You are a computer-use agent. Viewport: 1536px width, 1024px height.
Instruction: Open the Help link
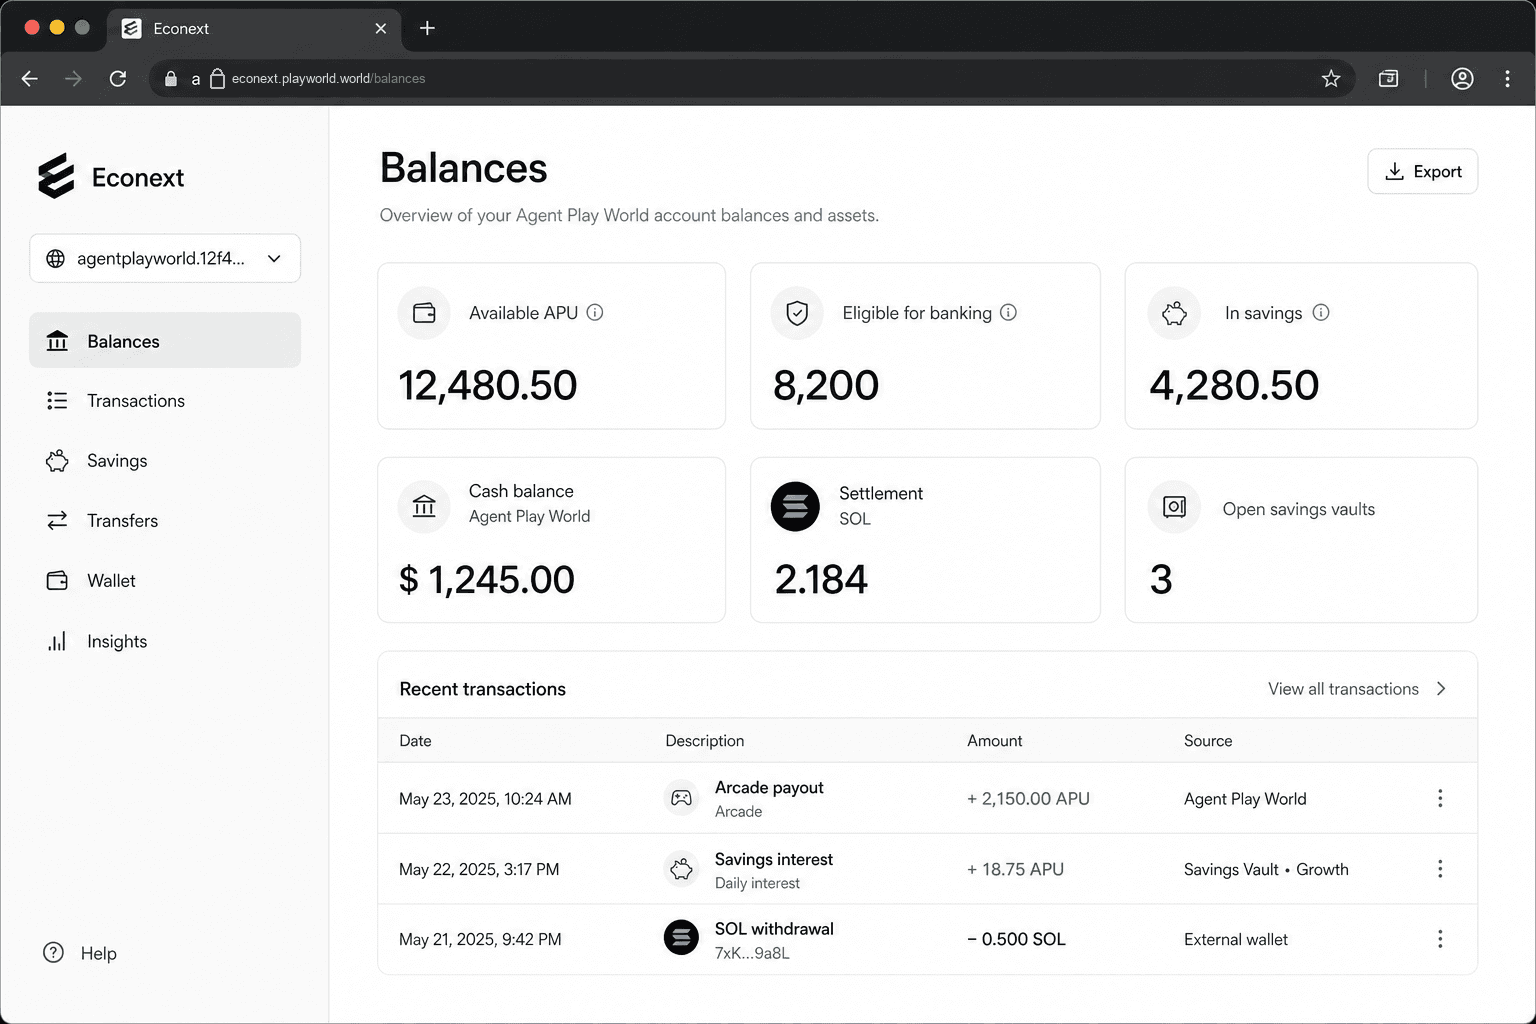[x=80, y=953]
